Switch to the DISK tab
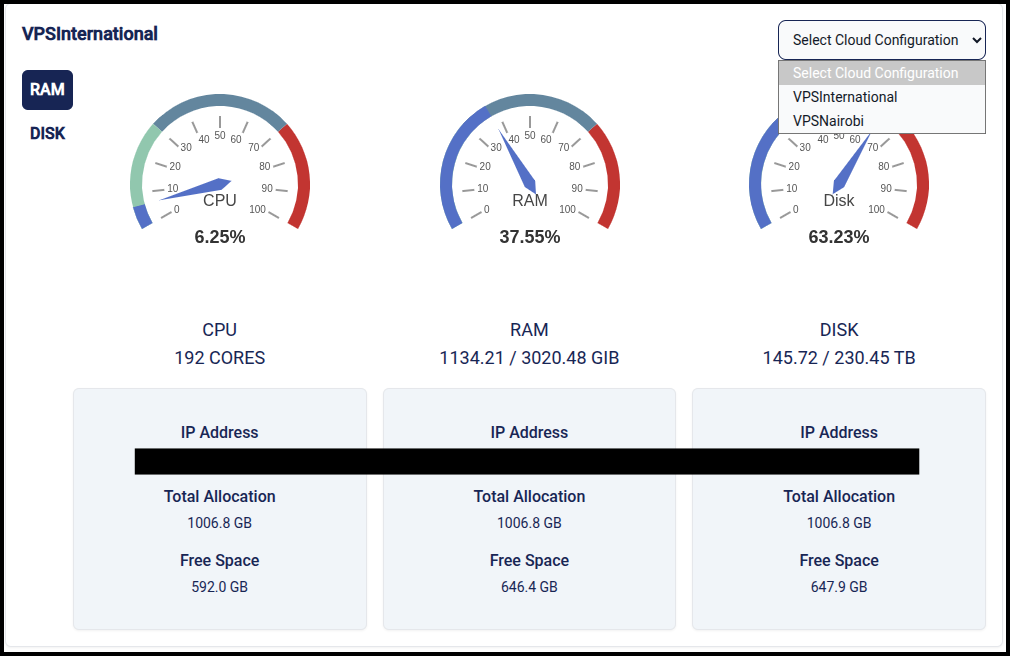This screenshot has width=1010, height=656. click(48, 133)
